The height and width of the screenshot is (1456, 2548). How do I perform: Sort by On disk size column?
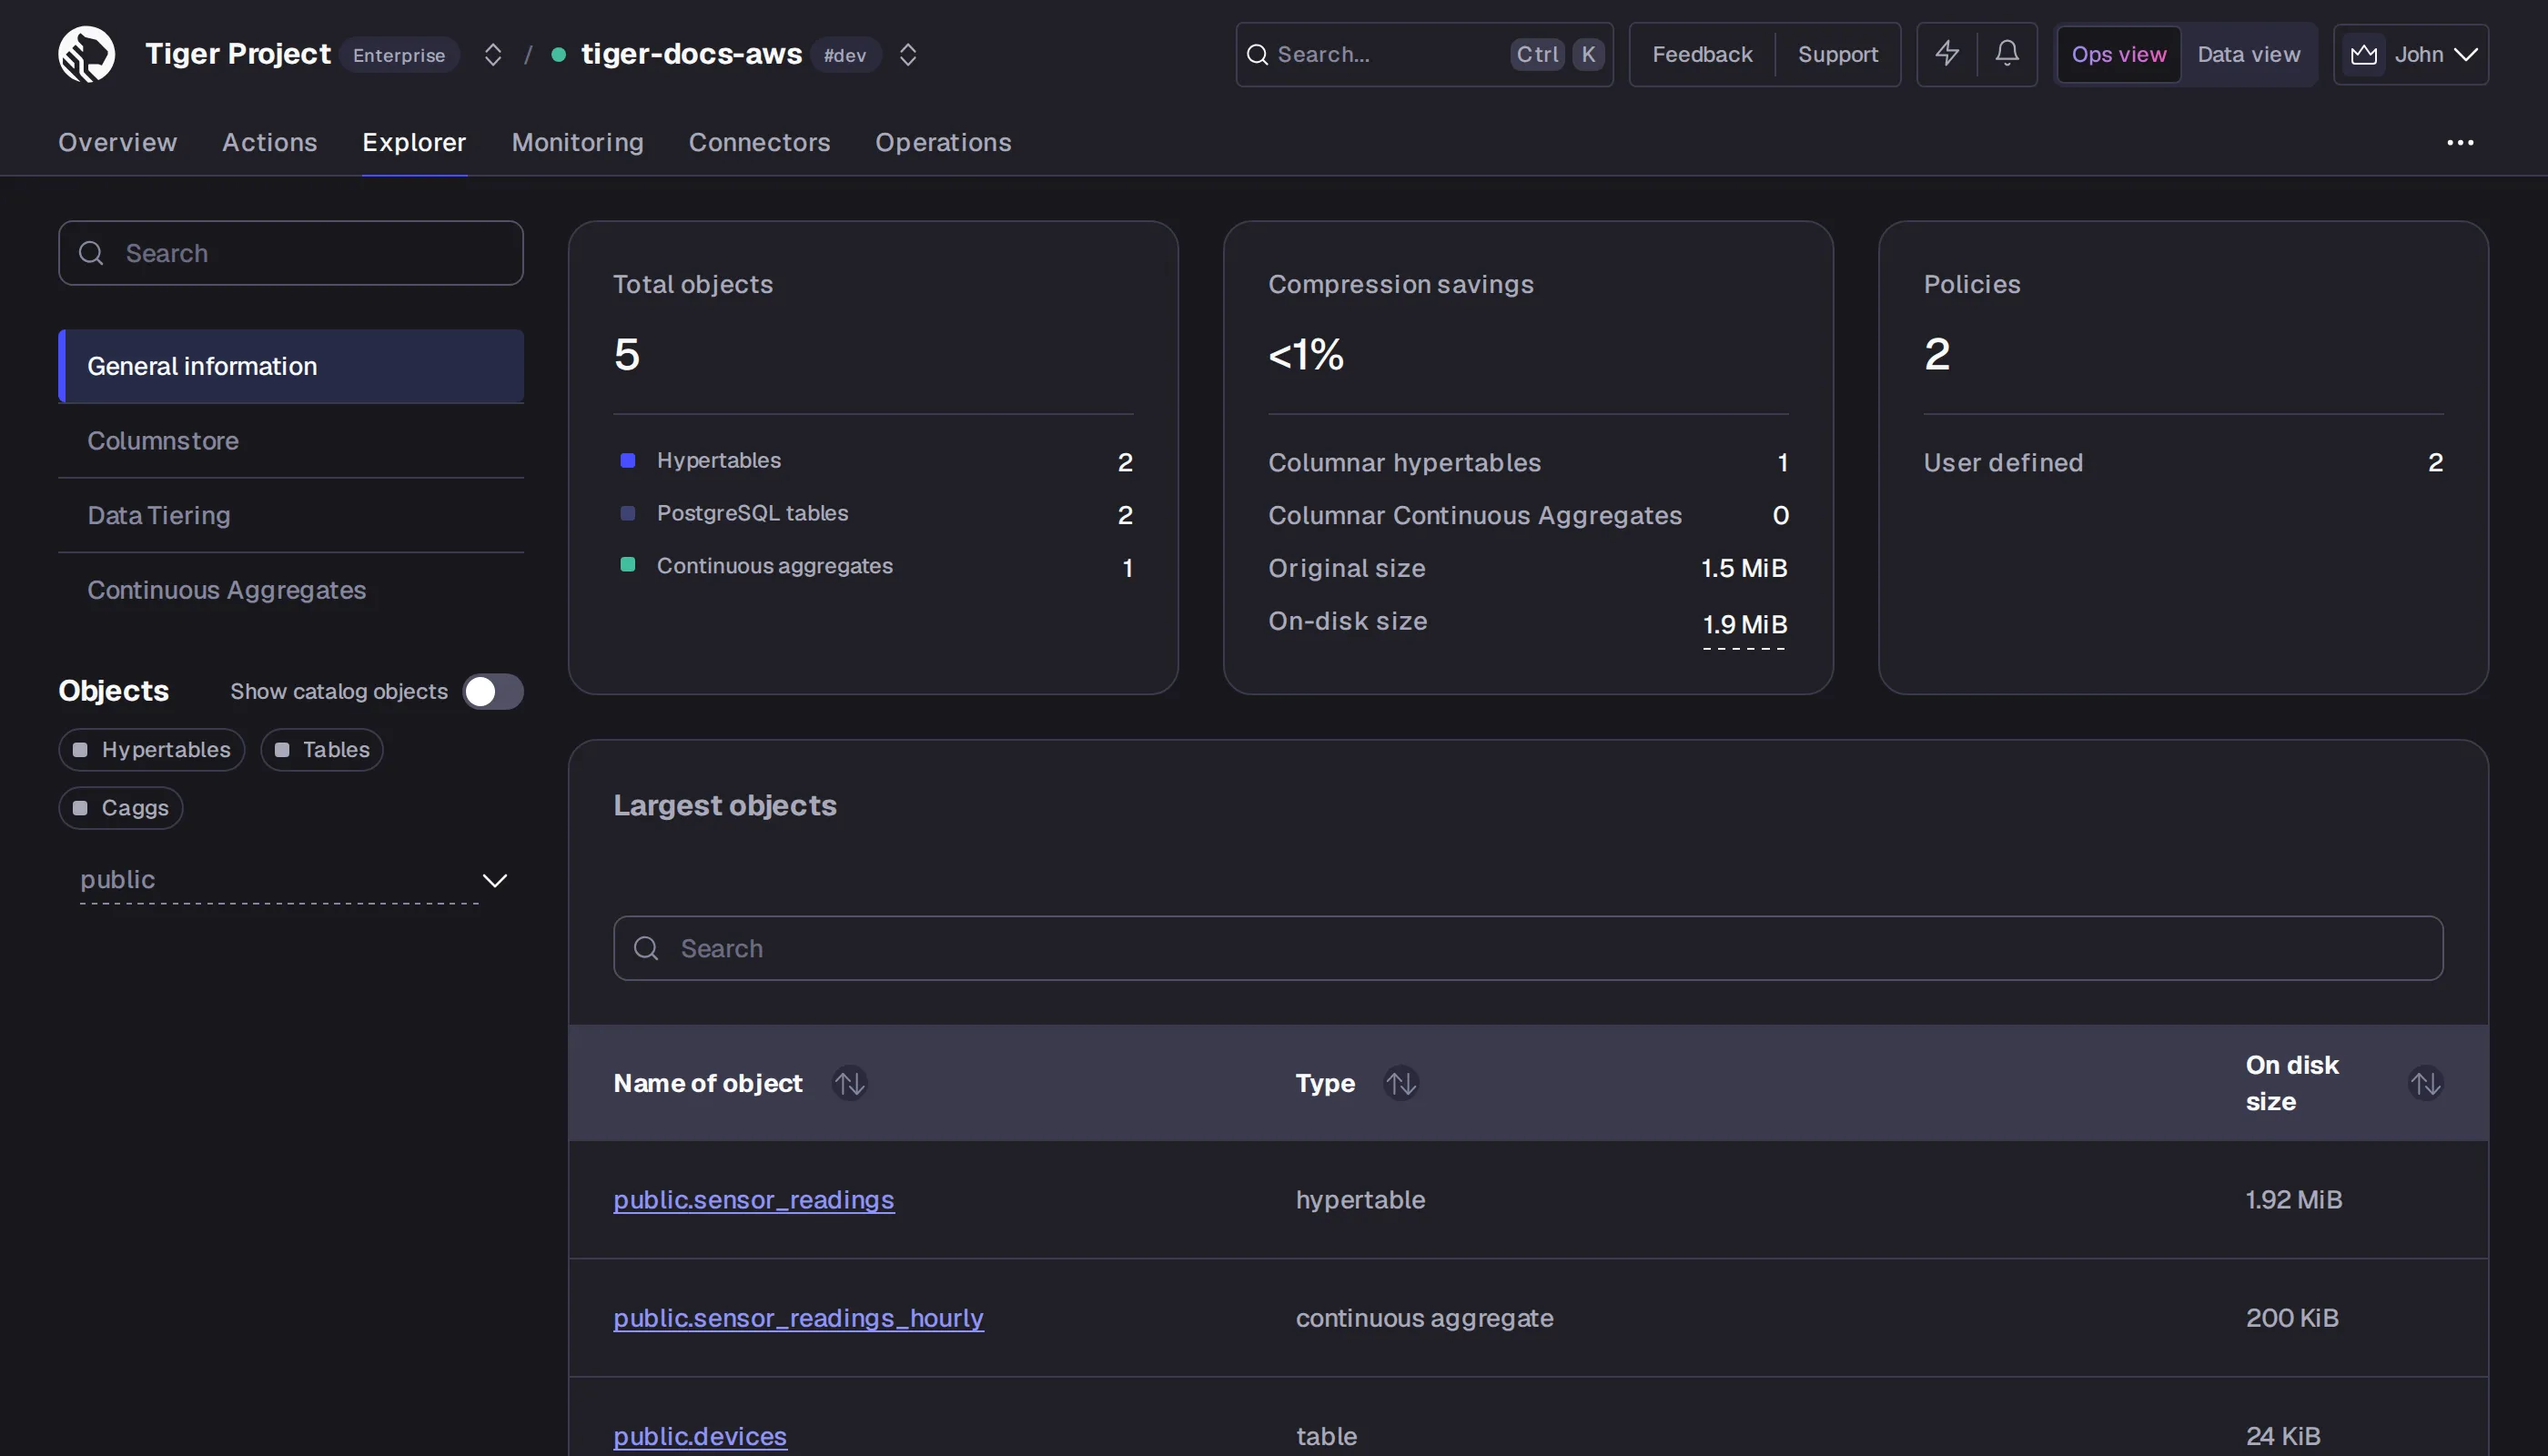[2425, 1083]
